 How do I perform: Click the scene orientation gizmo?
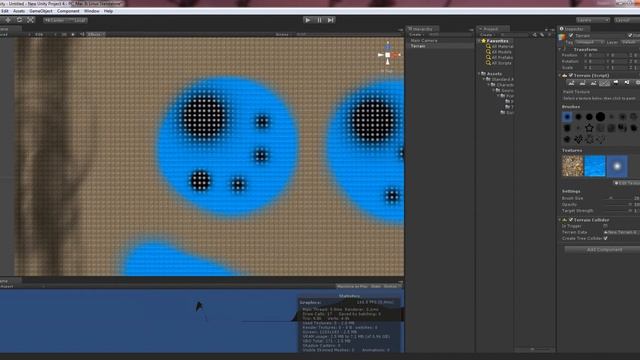point(388,55)
